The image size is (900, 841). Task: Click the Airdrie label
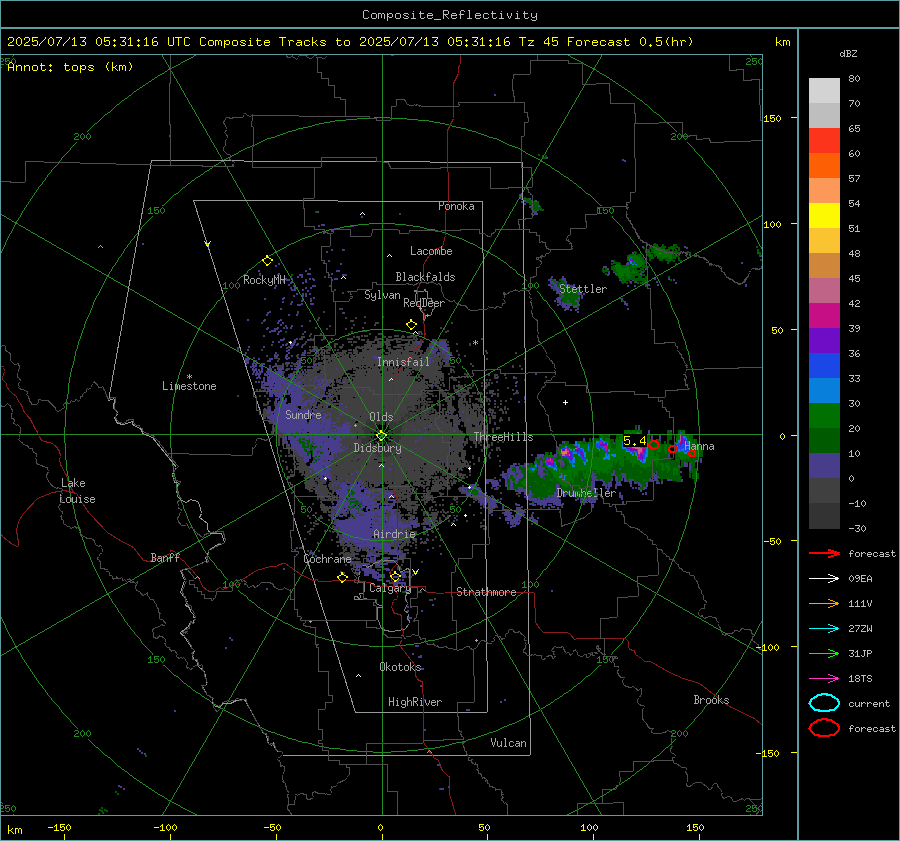(394, 534)
